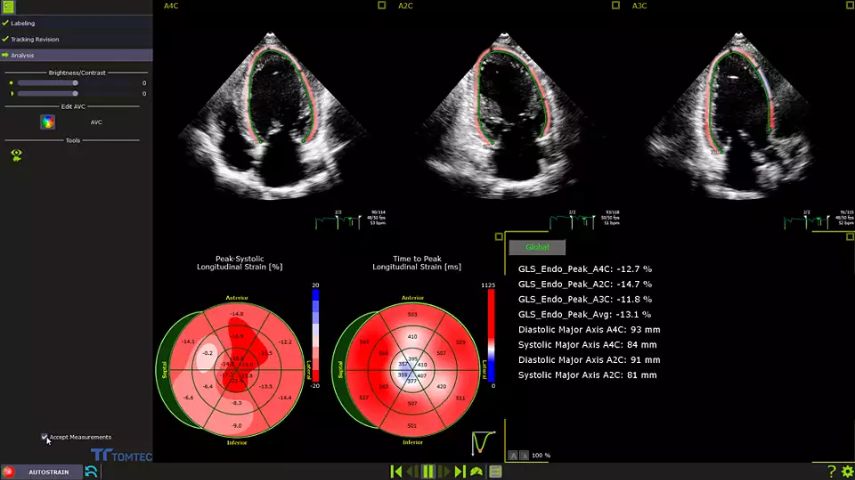This screenshot has height=480, width=855.
Task: Click the green menu icon at top-left
Action: [8, 7]
